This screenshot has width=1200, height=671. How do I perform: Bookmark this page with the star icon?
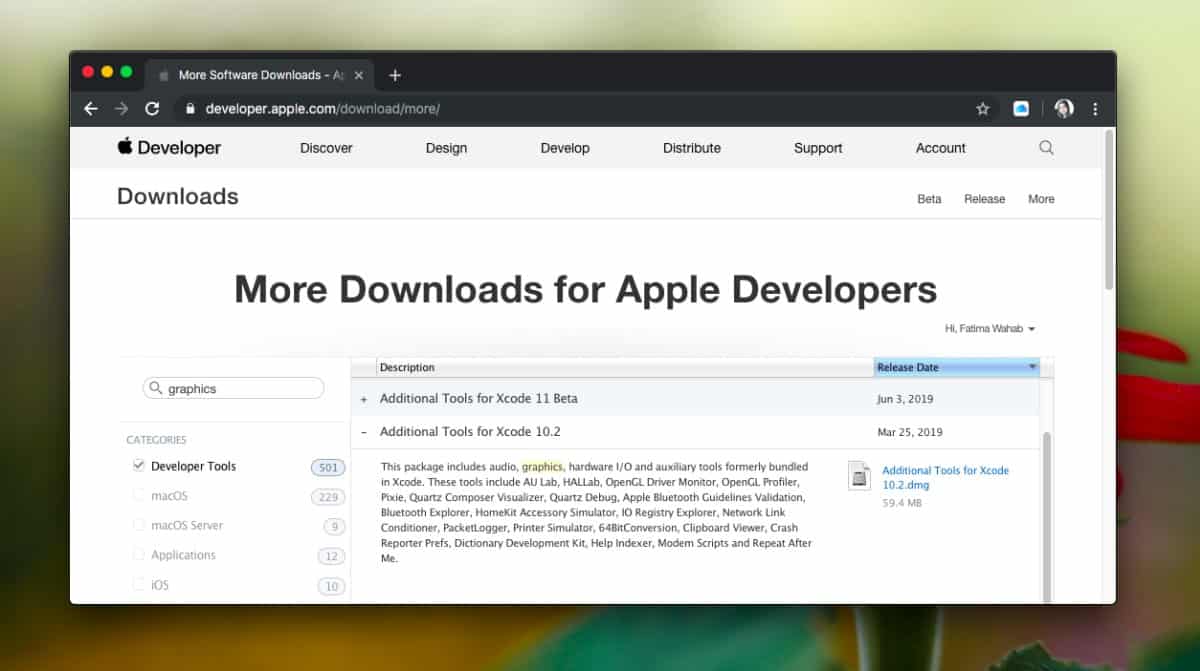pos(983,109)
